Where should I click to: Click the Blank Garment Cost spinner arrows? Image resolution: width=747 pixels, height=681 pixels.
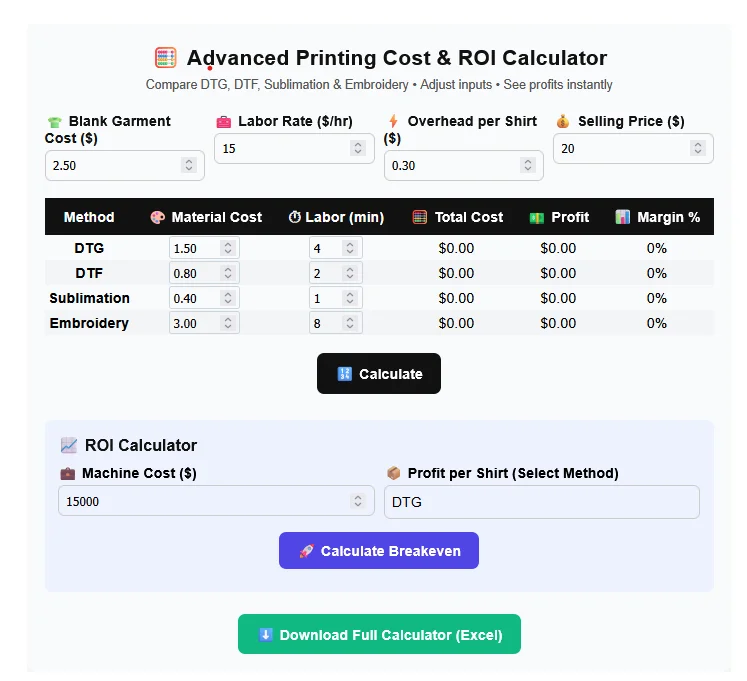pyautogui.click(x=188, y=165)
